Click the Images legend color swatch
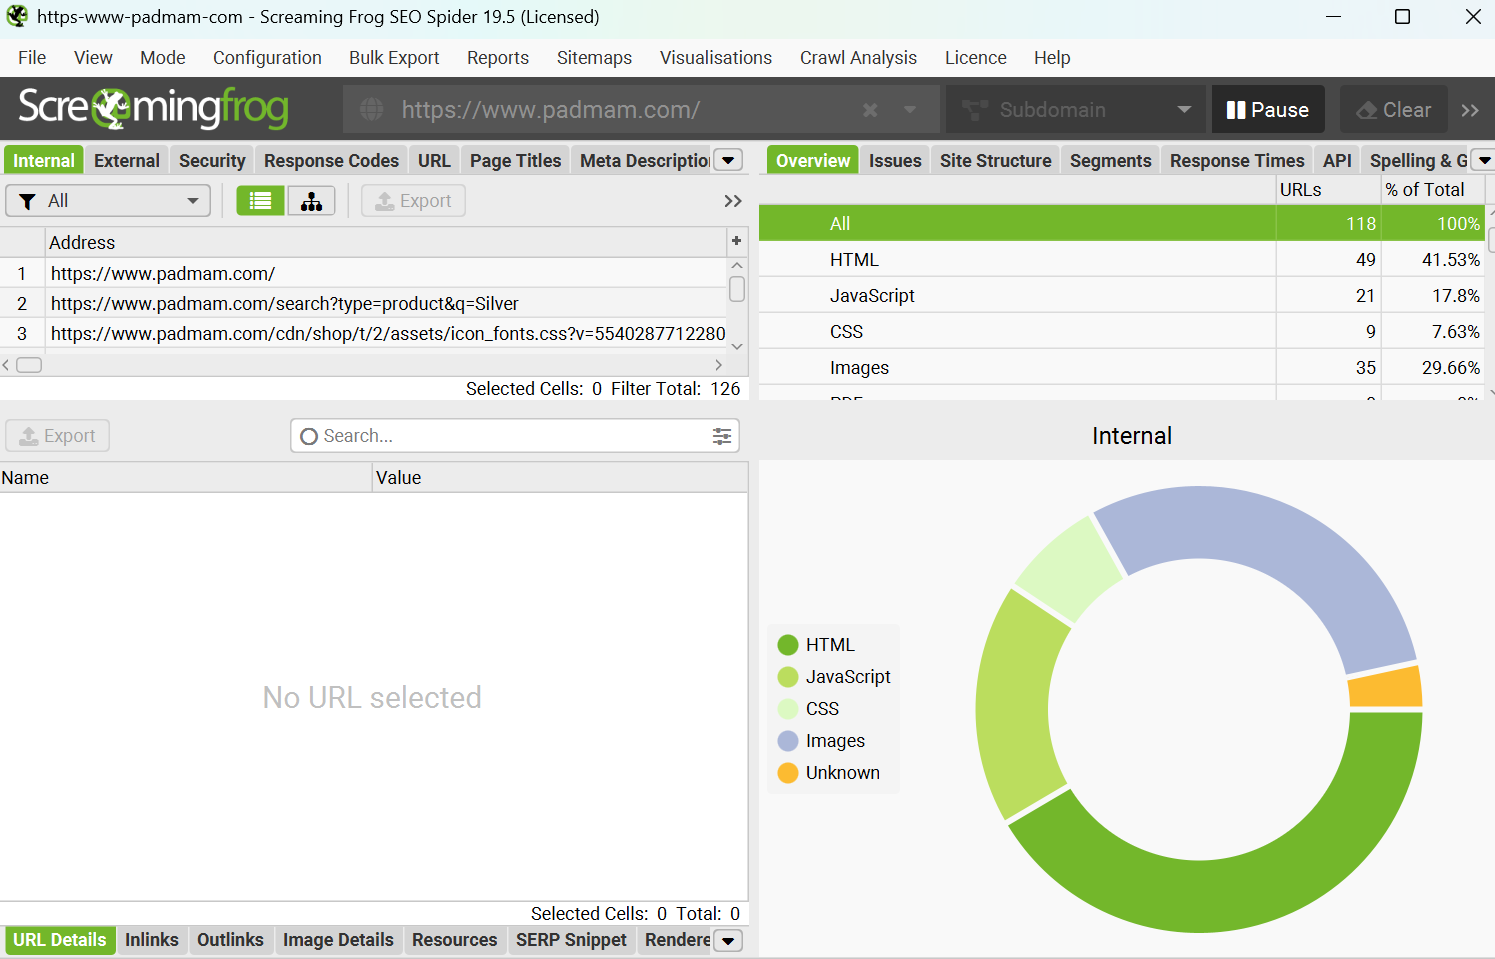The width and height of the screenshot is (1495, 959). (788, 741)
